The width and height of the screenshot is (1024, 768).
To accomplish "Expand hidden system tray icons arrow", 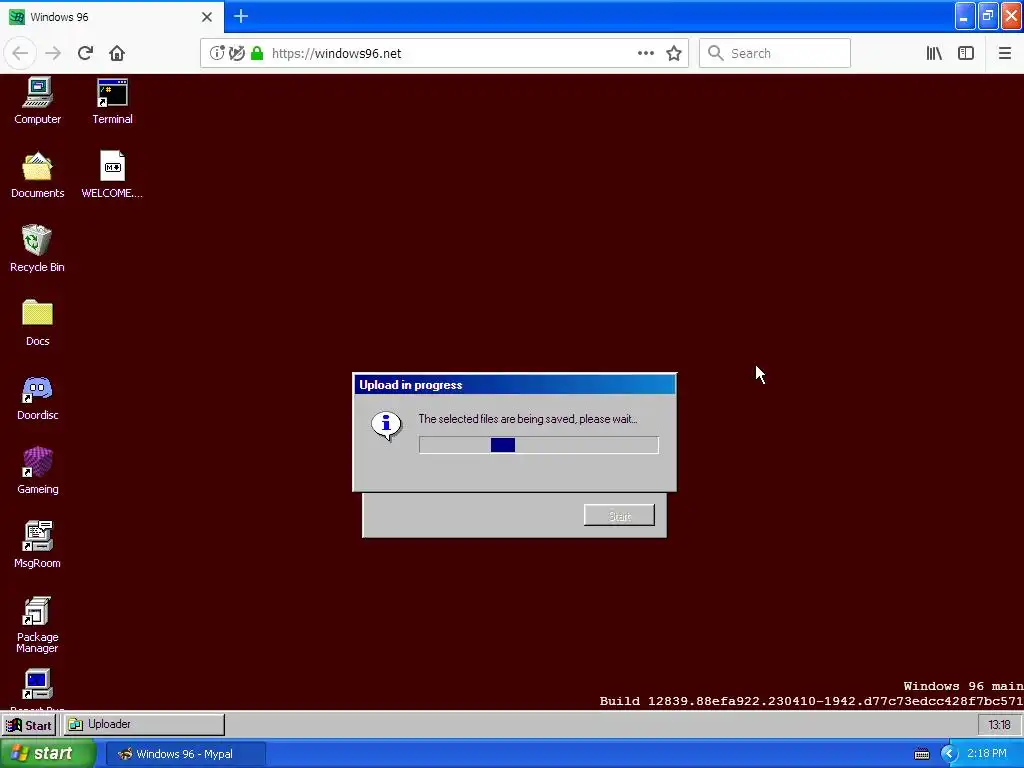I will pos(948,754).
